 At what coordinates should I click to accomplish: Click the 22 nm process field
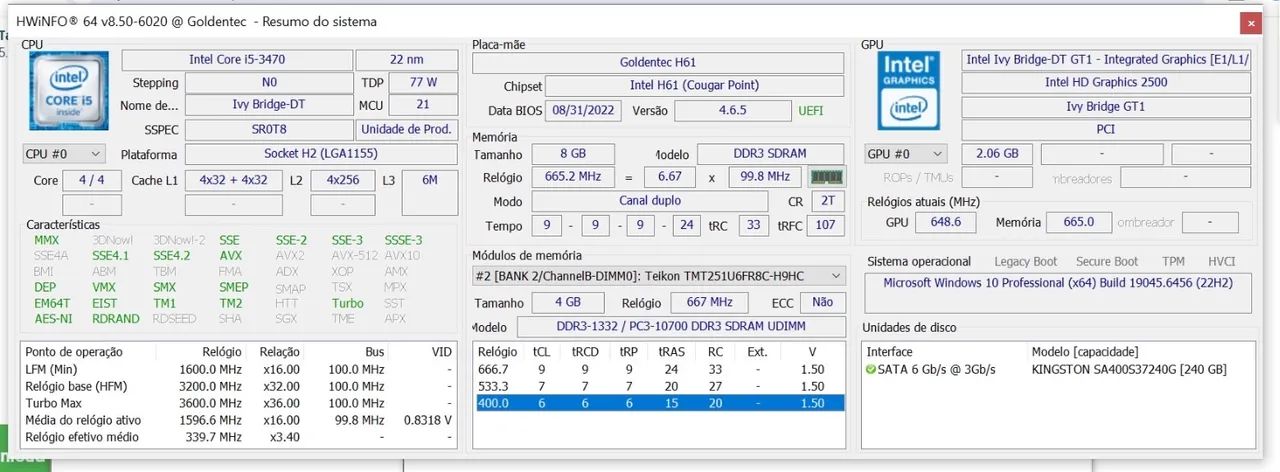click(407, 59)
